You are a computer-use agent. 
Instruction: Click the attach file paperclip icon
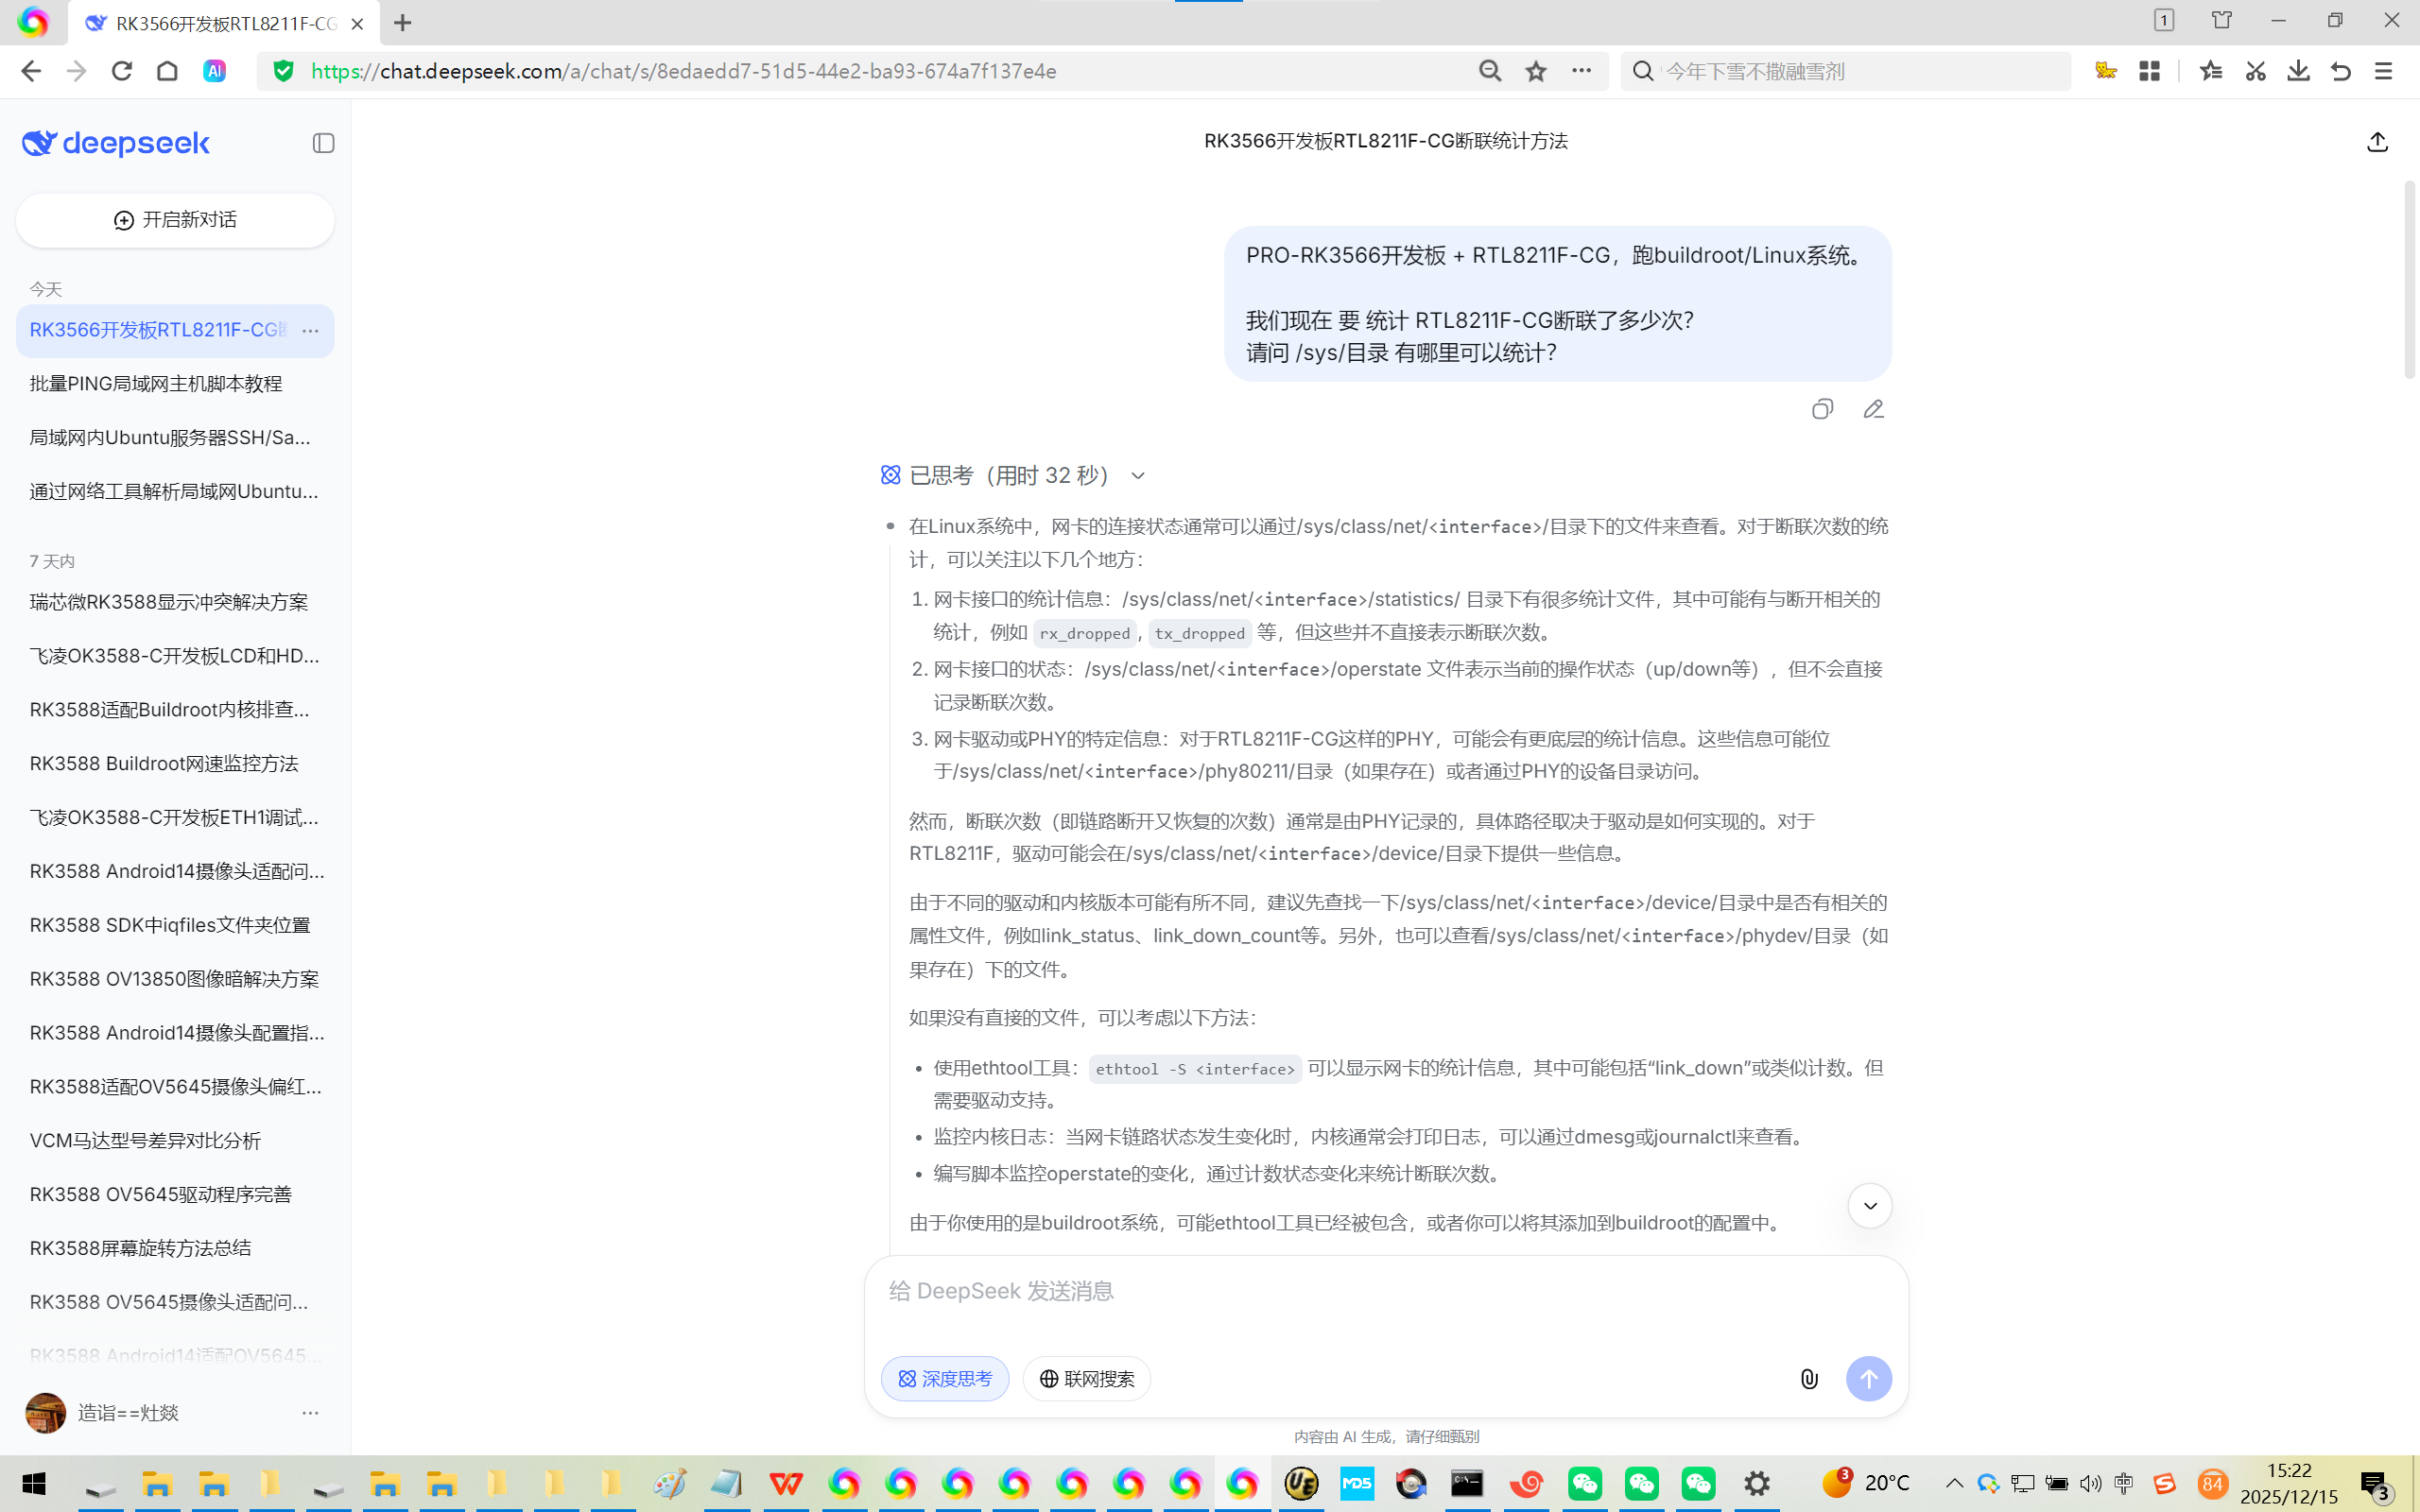[x=1809, y=1379]
